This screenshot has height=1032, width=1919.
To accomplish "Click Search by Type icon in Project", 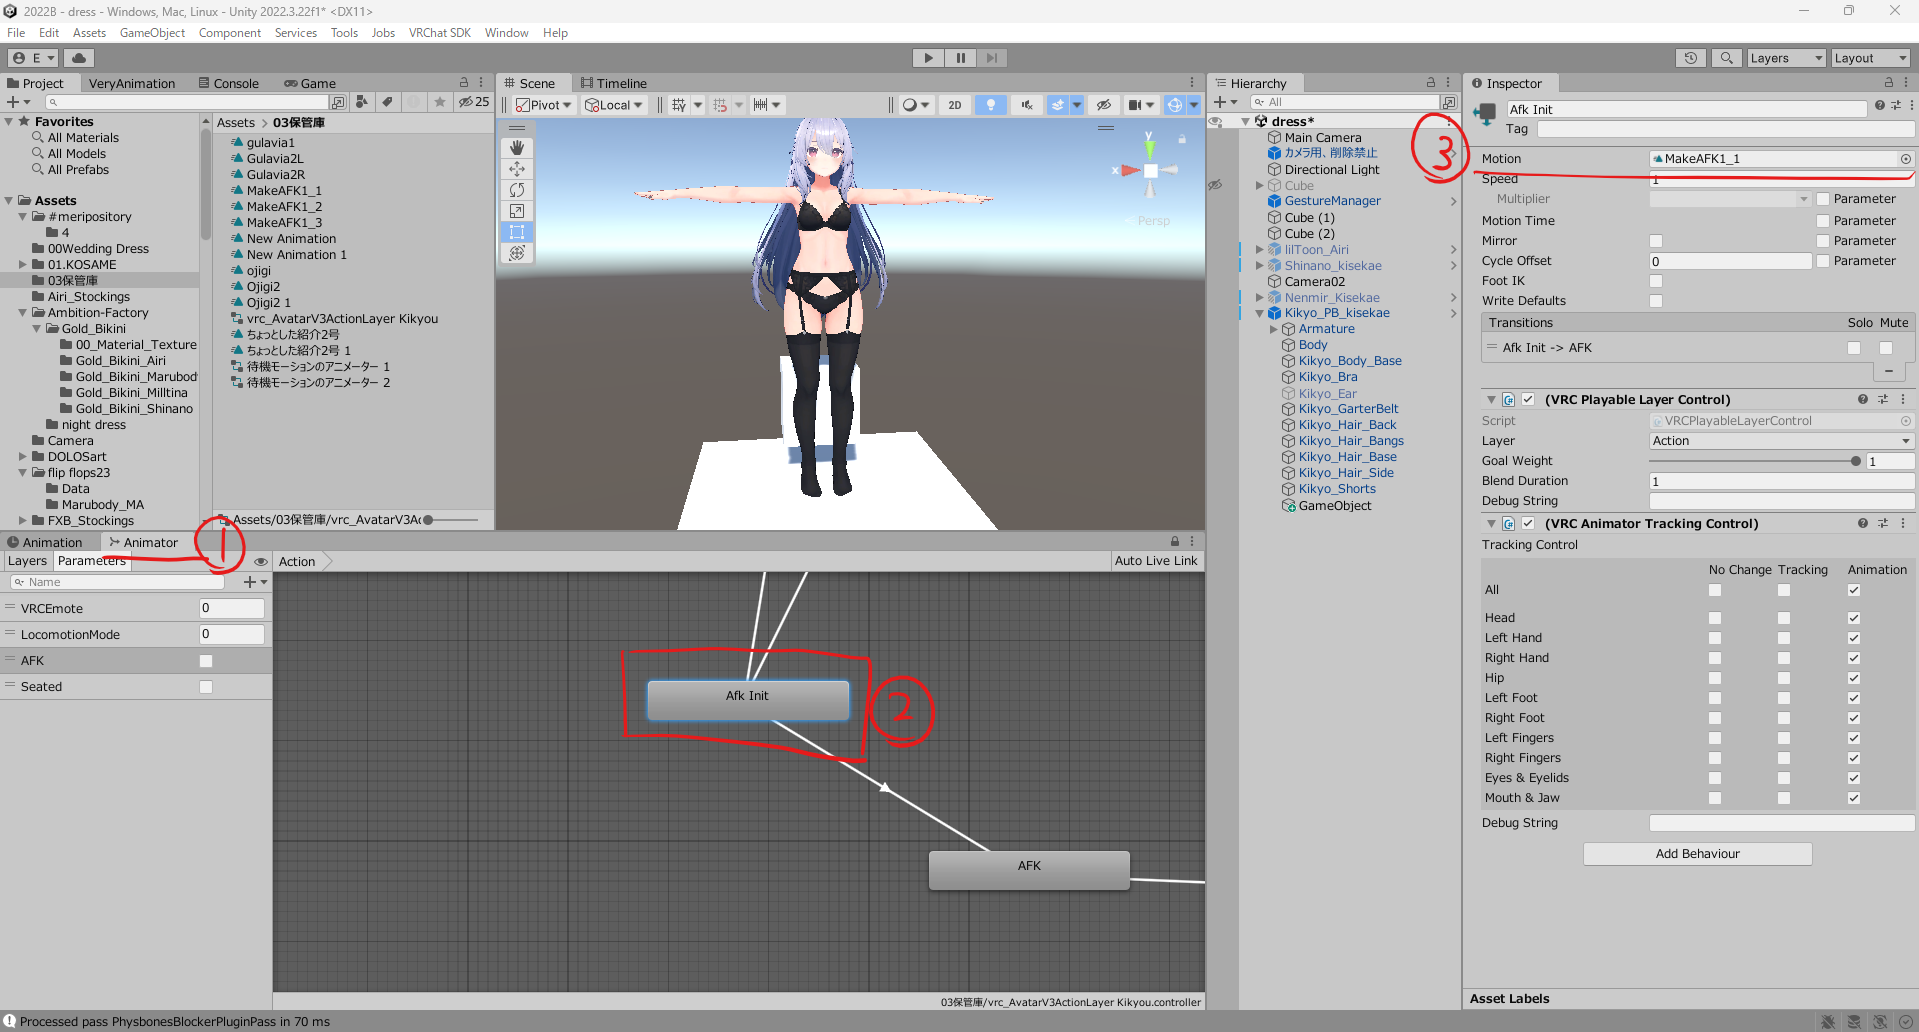I will [362, 102].
